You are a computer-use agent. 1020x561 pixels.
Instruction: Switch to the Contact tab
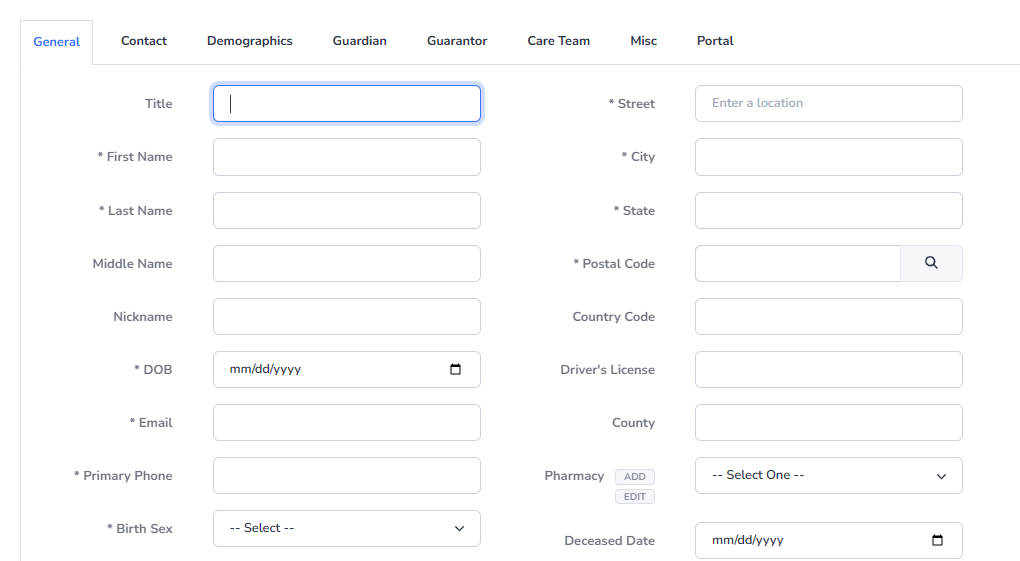[x=144, y=41]
